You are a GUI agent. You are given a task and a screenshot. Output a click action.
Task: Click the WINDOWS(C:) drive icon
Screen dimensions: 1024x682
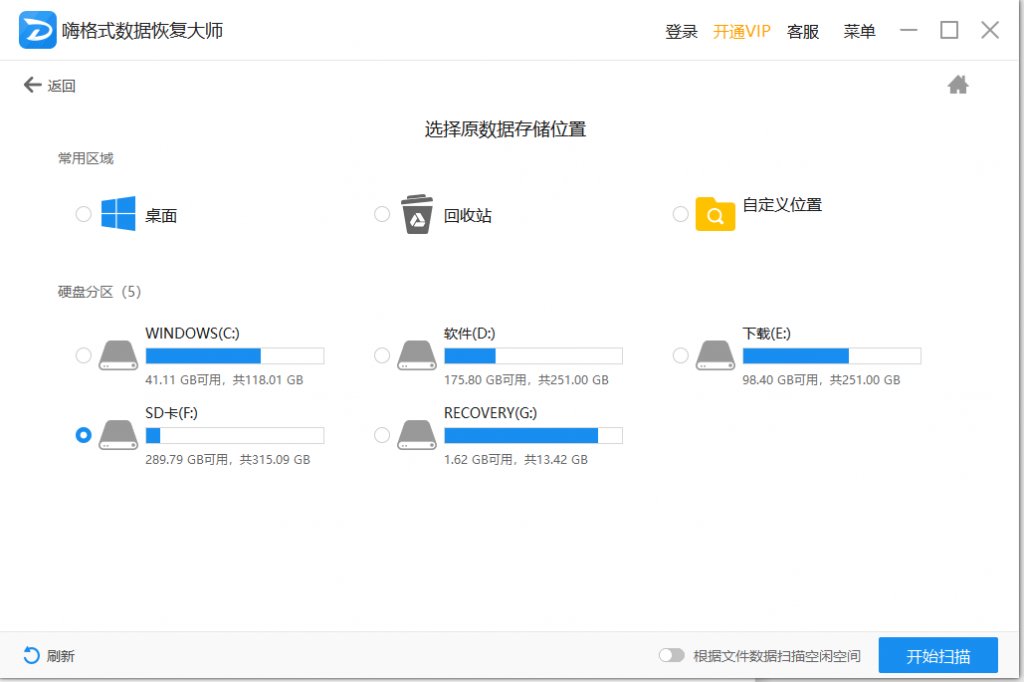tap(119, 355)
